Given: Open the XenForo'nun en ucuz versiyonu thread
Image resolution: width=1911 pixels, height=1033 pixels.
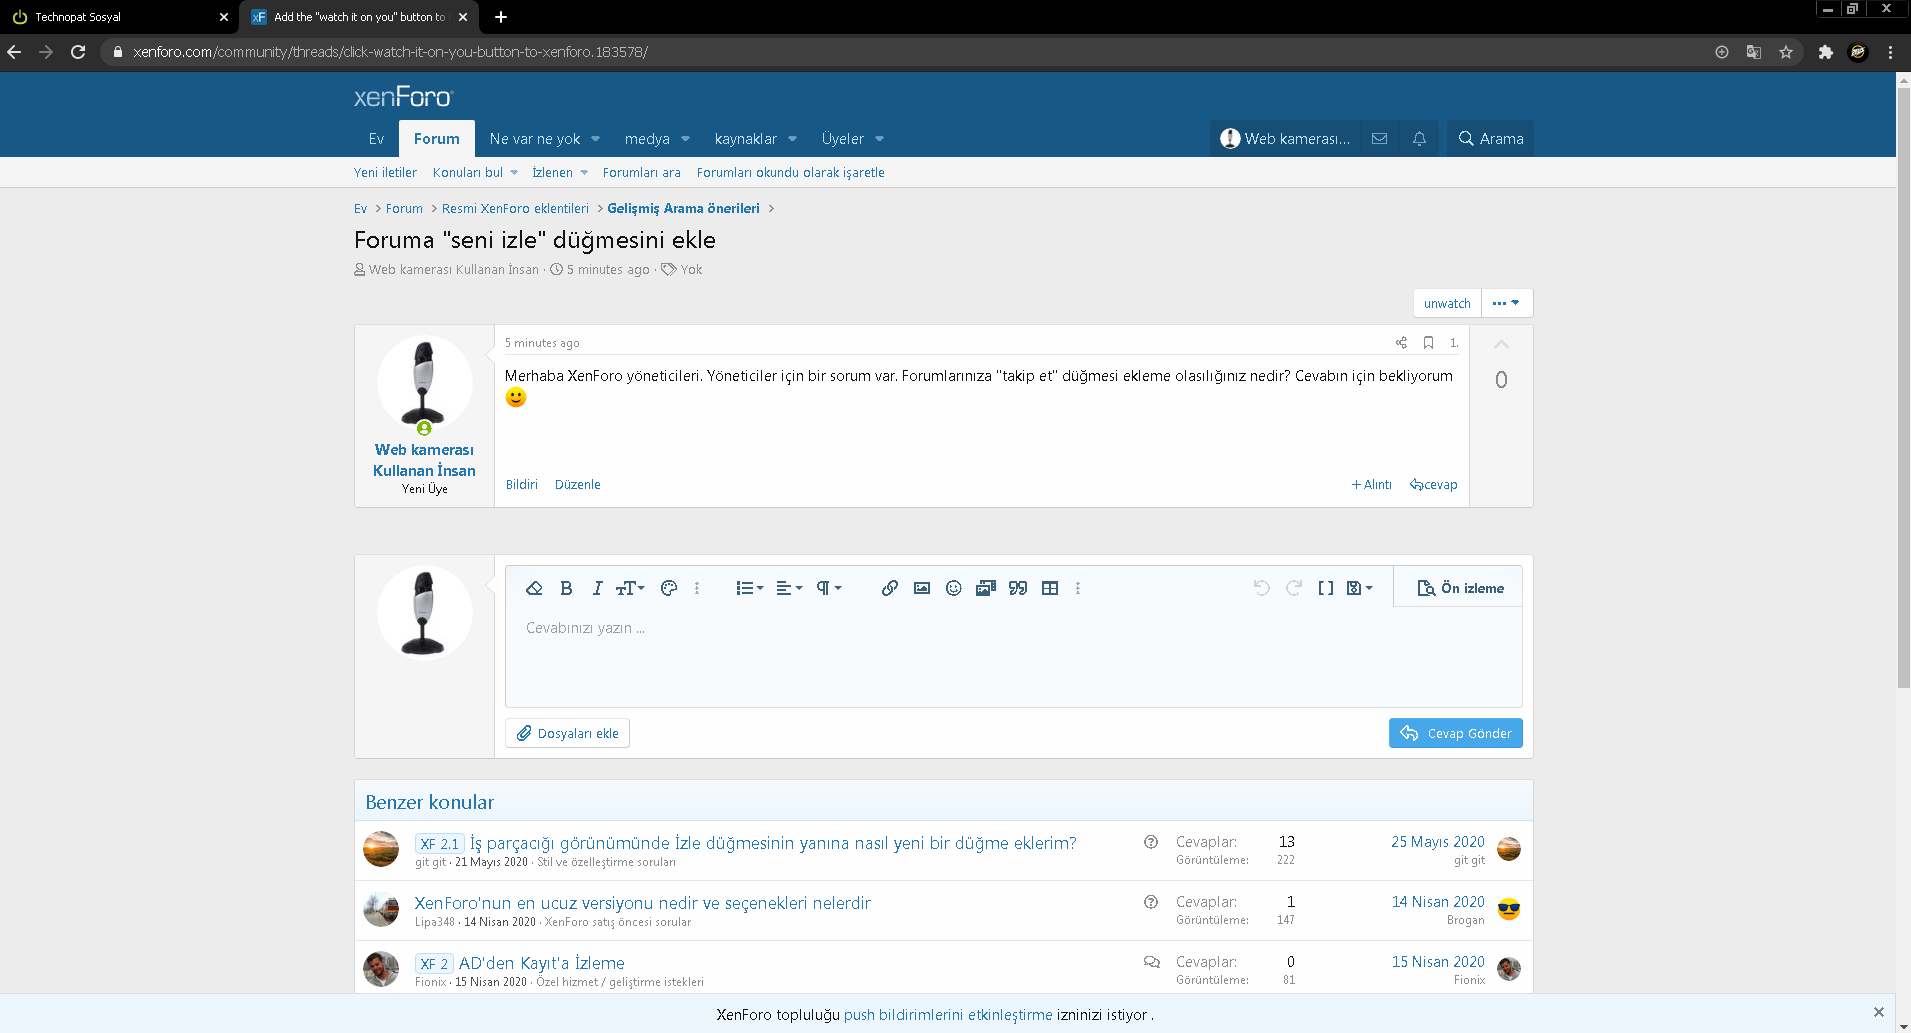Looking at the screenshot, I should click(x=642, y=903).
